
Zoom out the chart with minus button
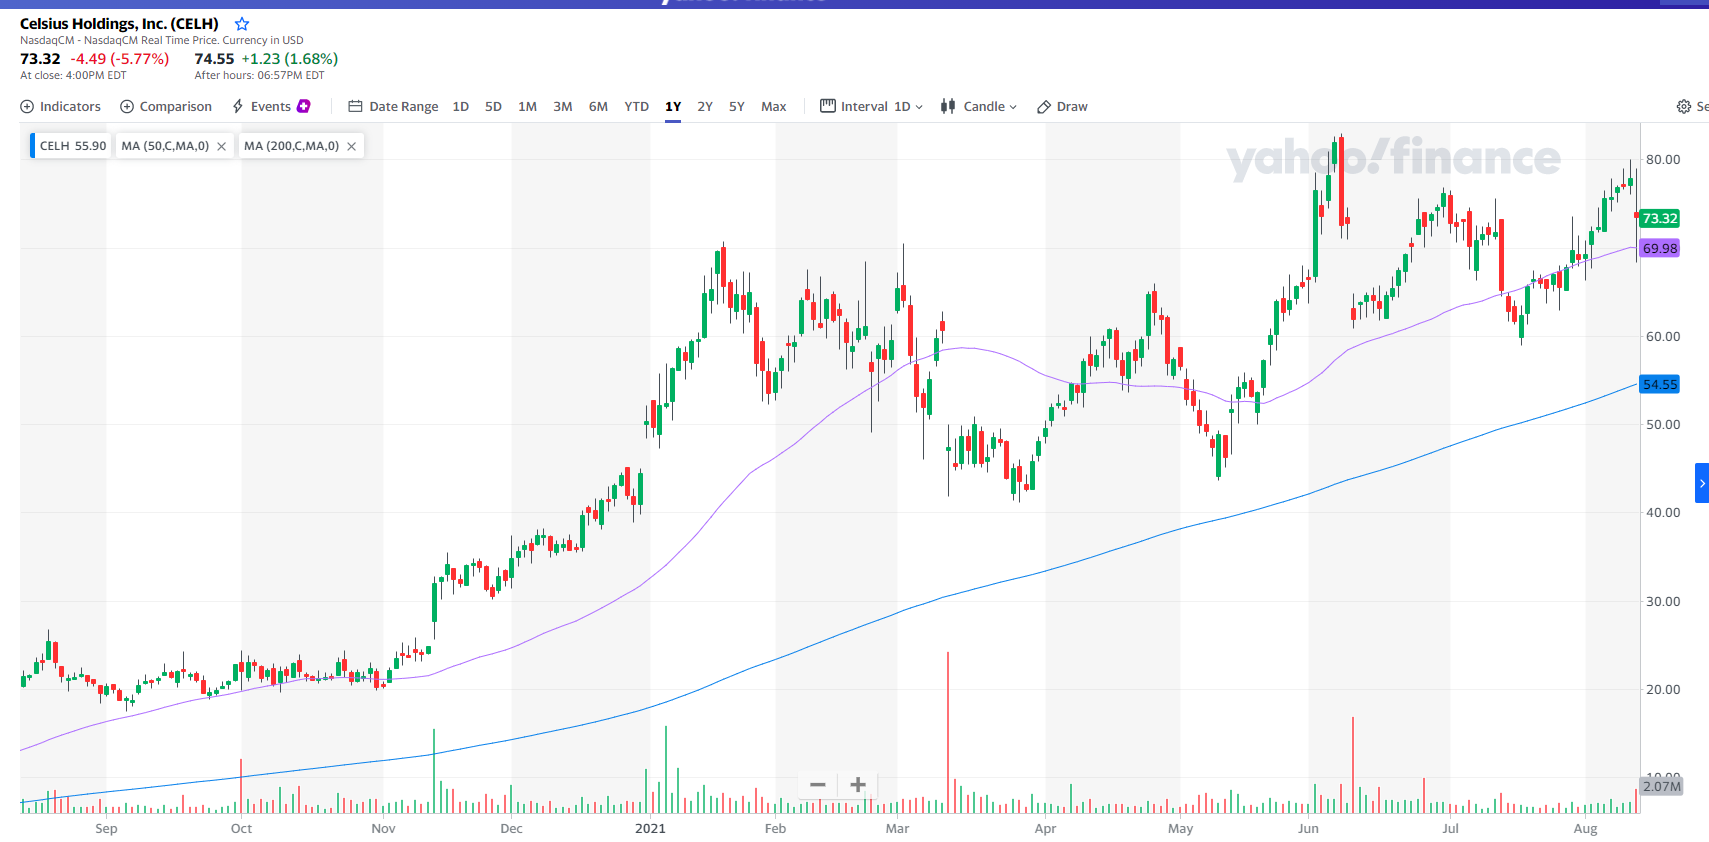pos(817,785)
